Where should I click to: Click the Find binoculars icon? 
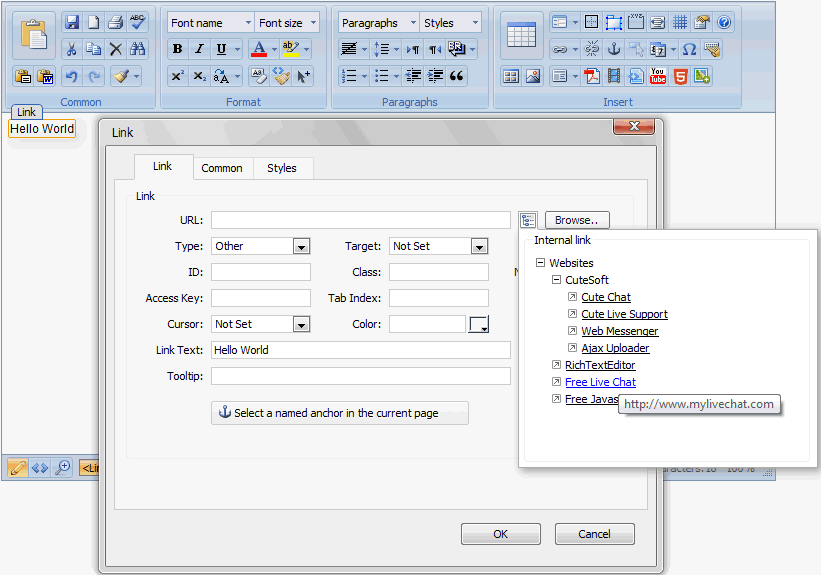[x=138, y=49]
